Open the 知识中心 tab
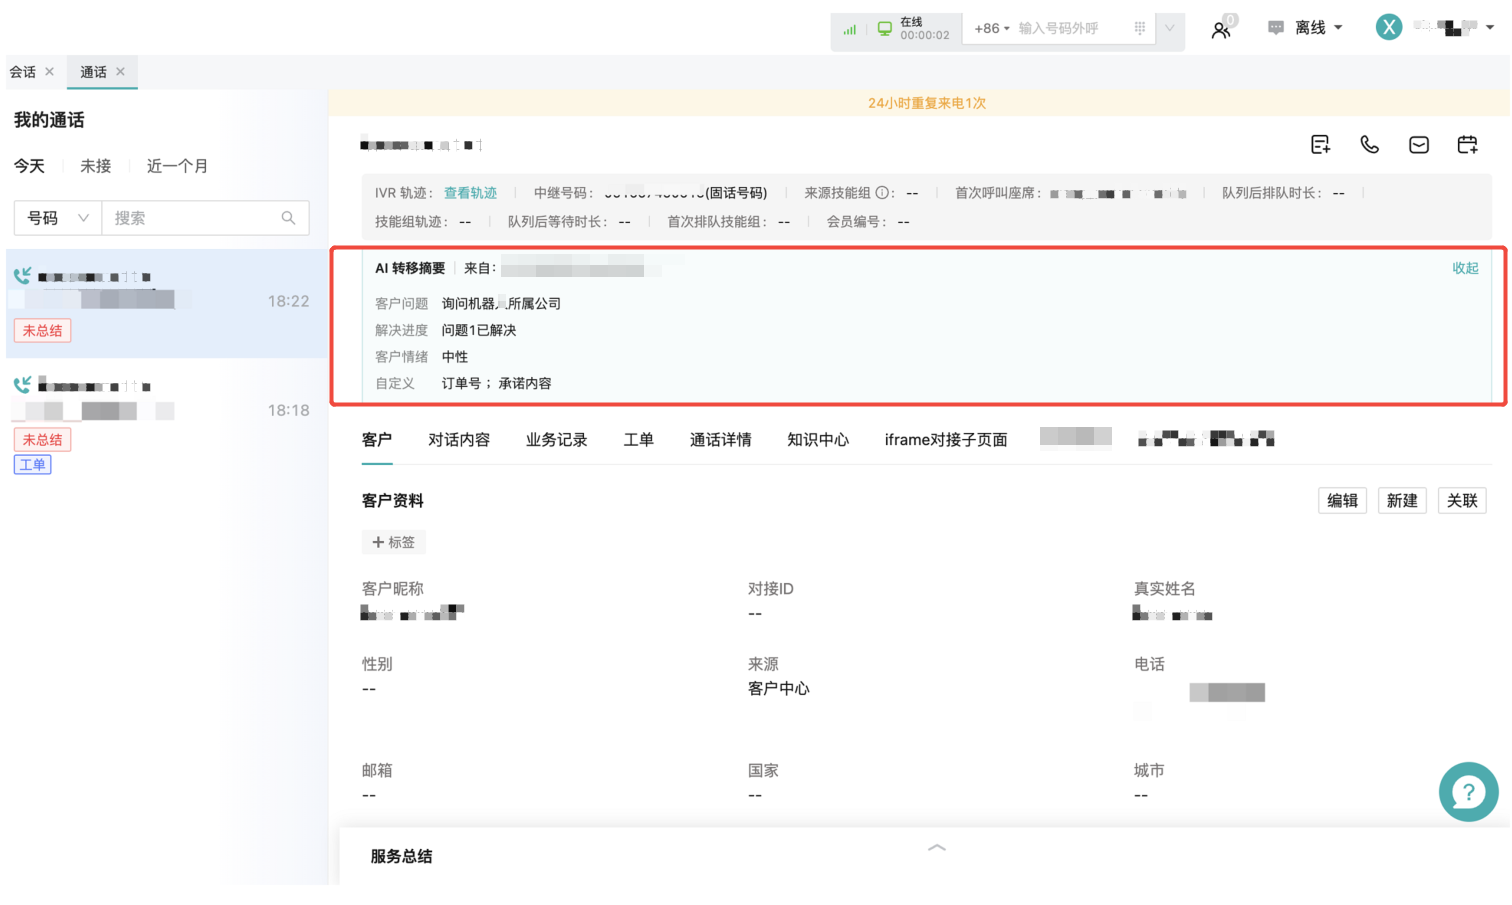The image size is (1512, 905). click(x=818, y=440)
